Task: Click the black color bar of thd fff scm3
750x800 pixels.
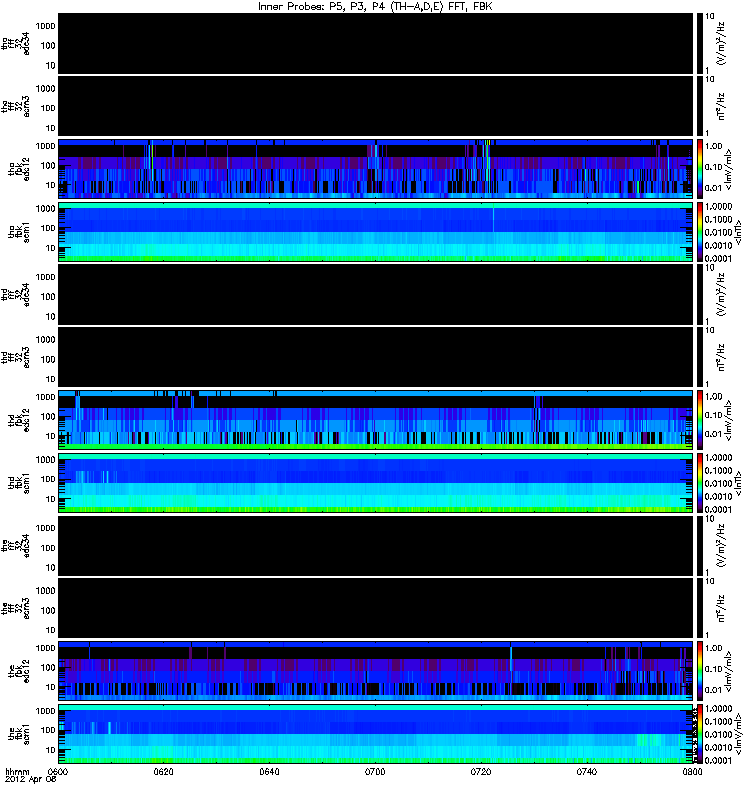Action: 700,358
